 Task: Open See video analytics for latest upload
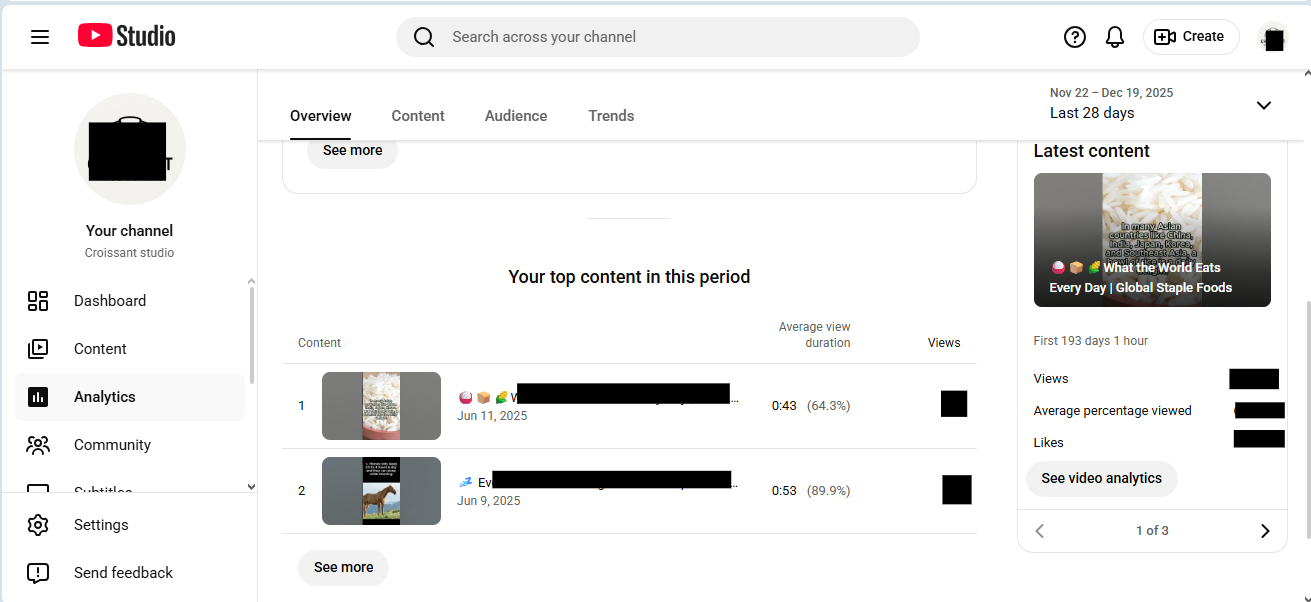click(1101, 478)
